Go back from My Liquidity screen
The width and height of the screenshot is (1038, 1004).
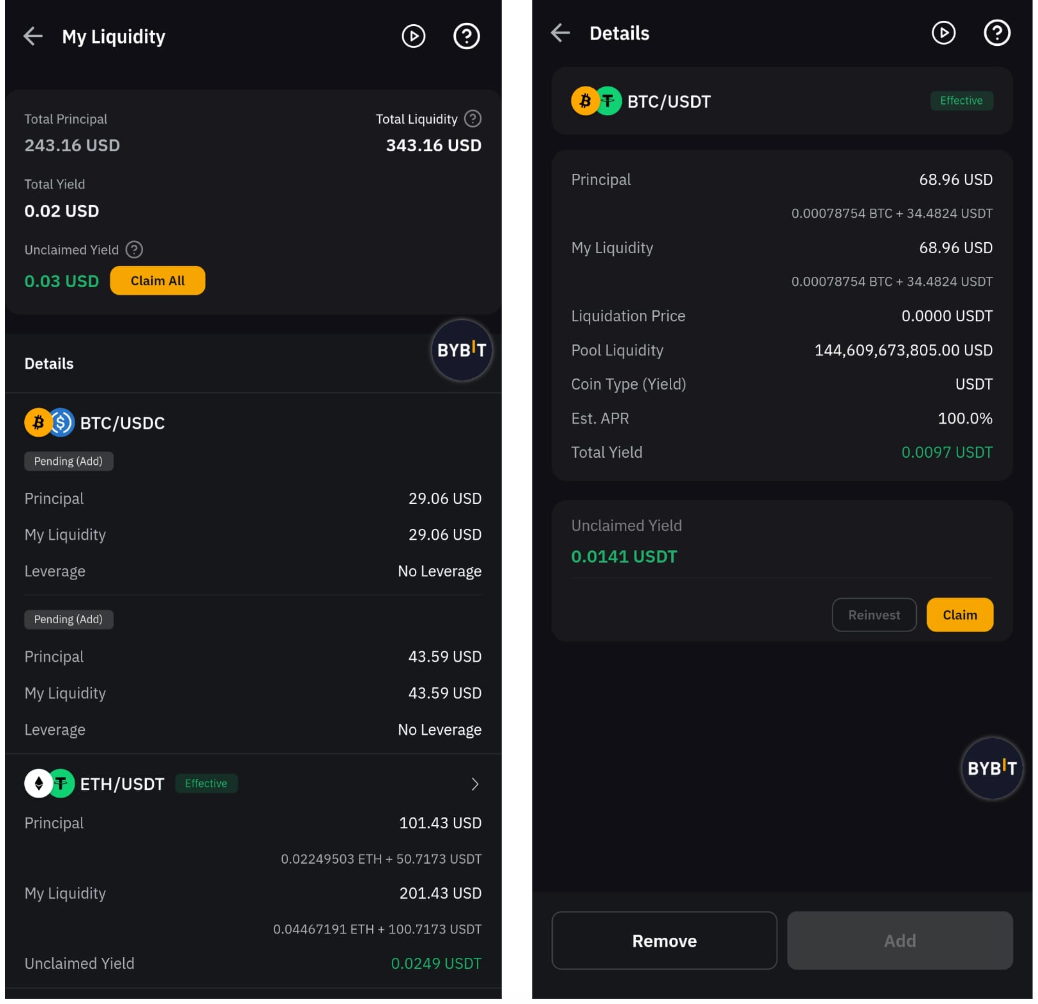tap(32, 36)
